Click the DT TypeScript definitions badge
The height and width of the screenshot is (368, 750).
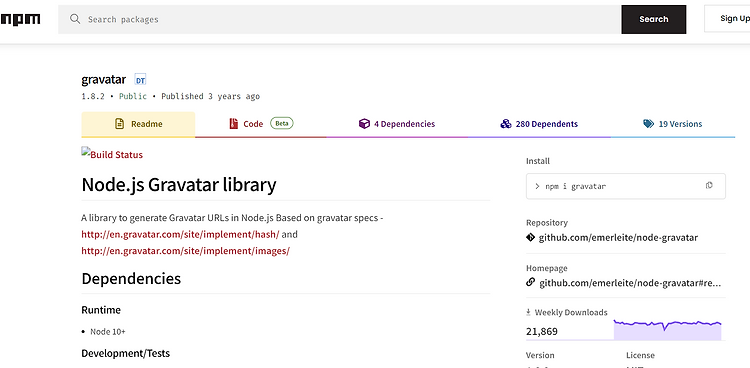(140, 80)
